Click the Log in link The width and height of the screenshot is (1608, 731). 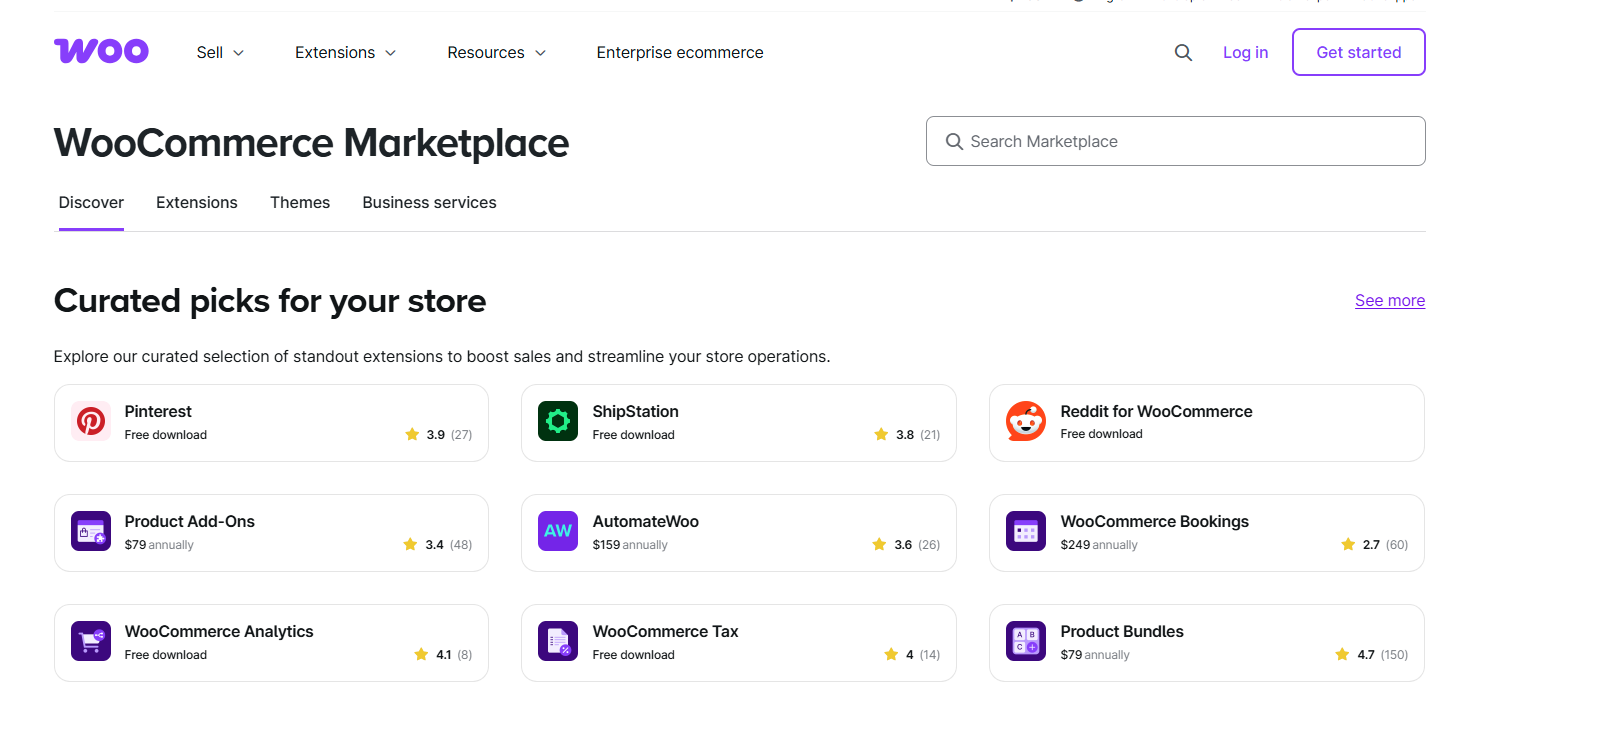(1245, 52)
